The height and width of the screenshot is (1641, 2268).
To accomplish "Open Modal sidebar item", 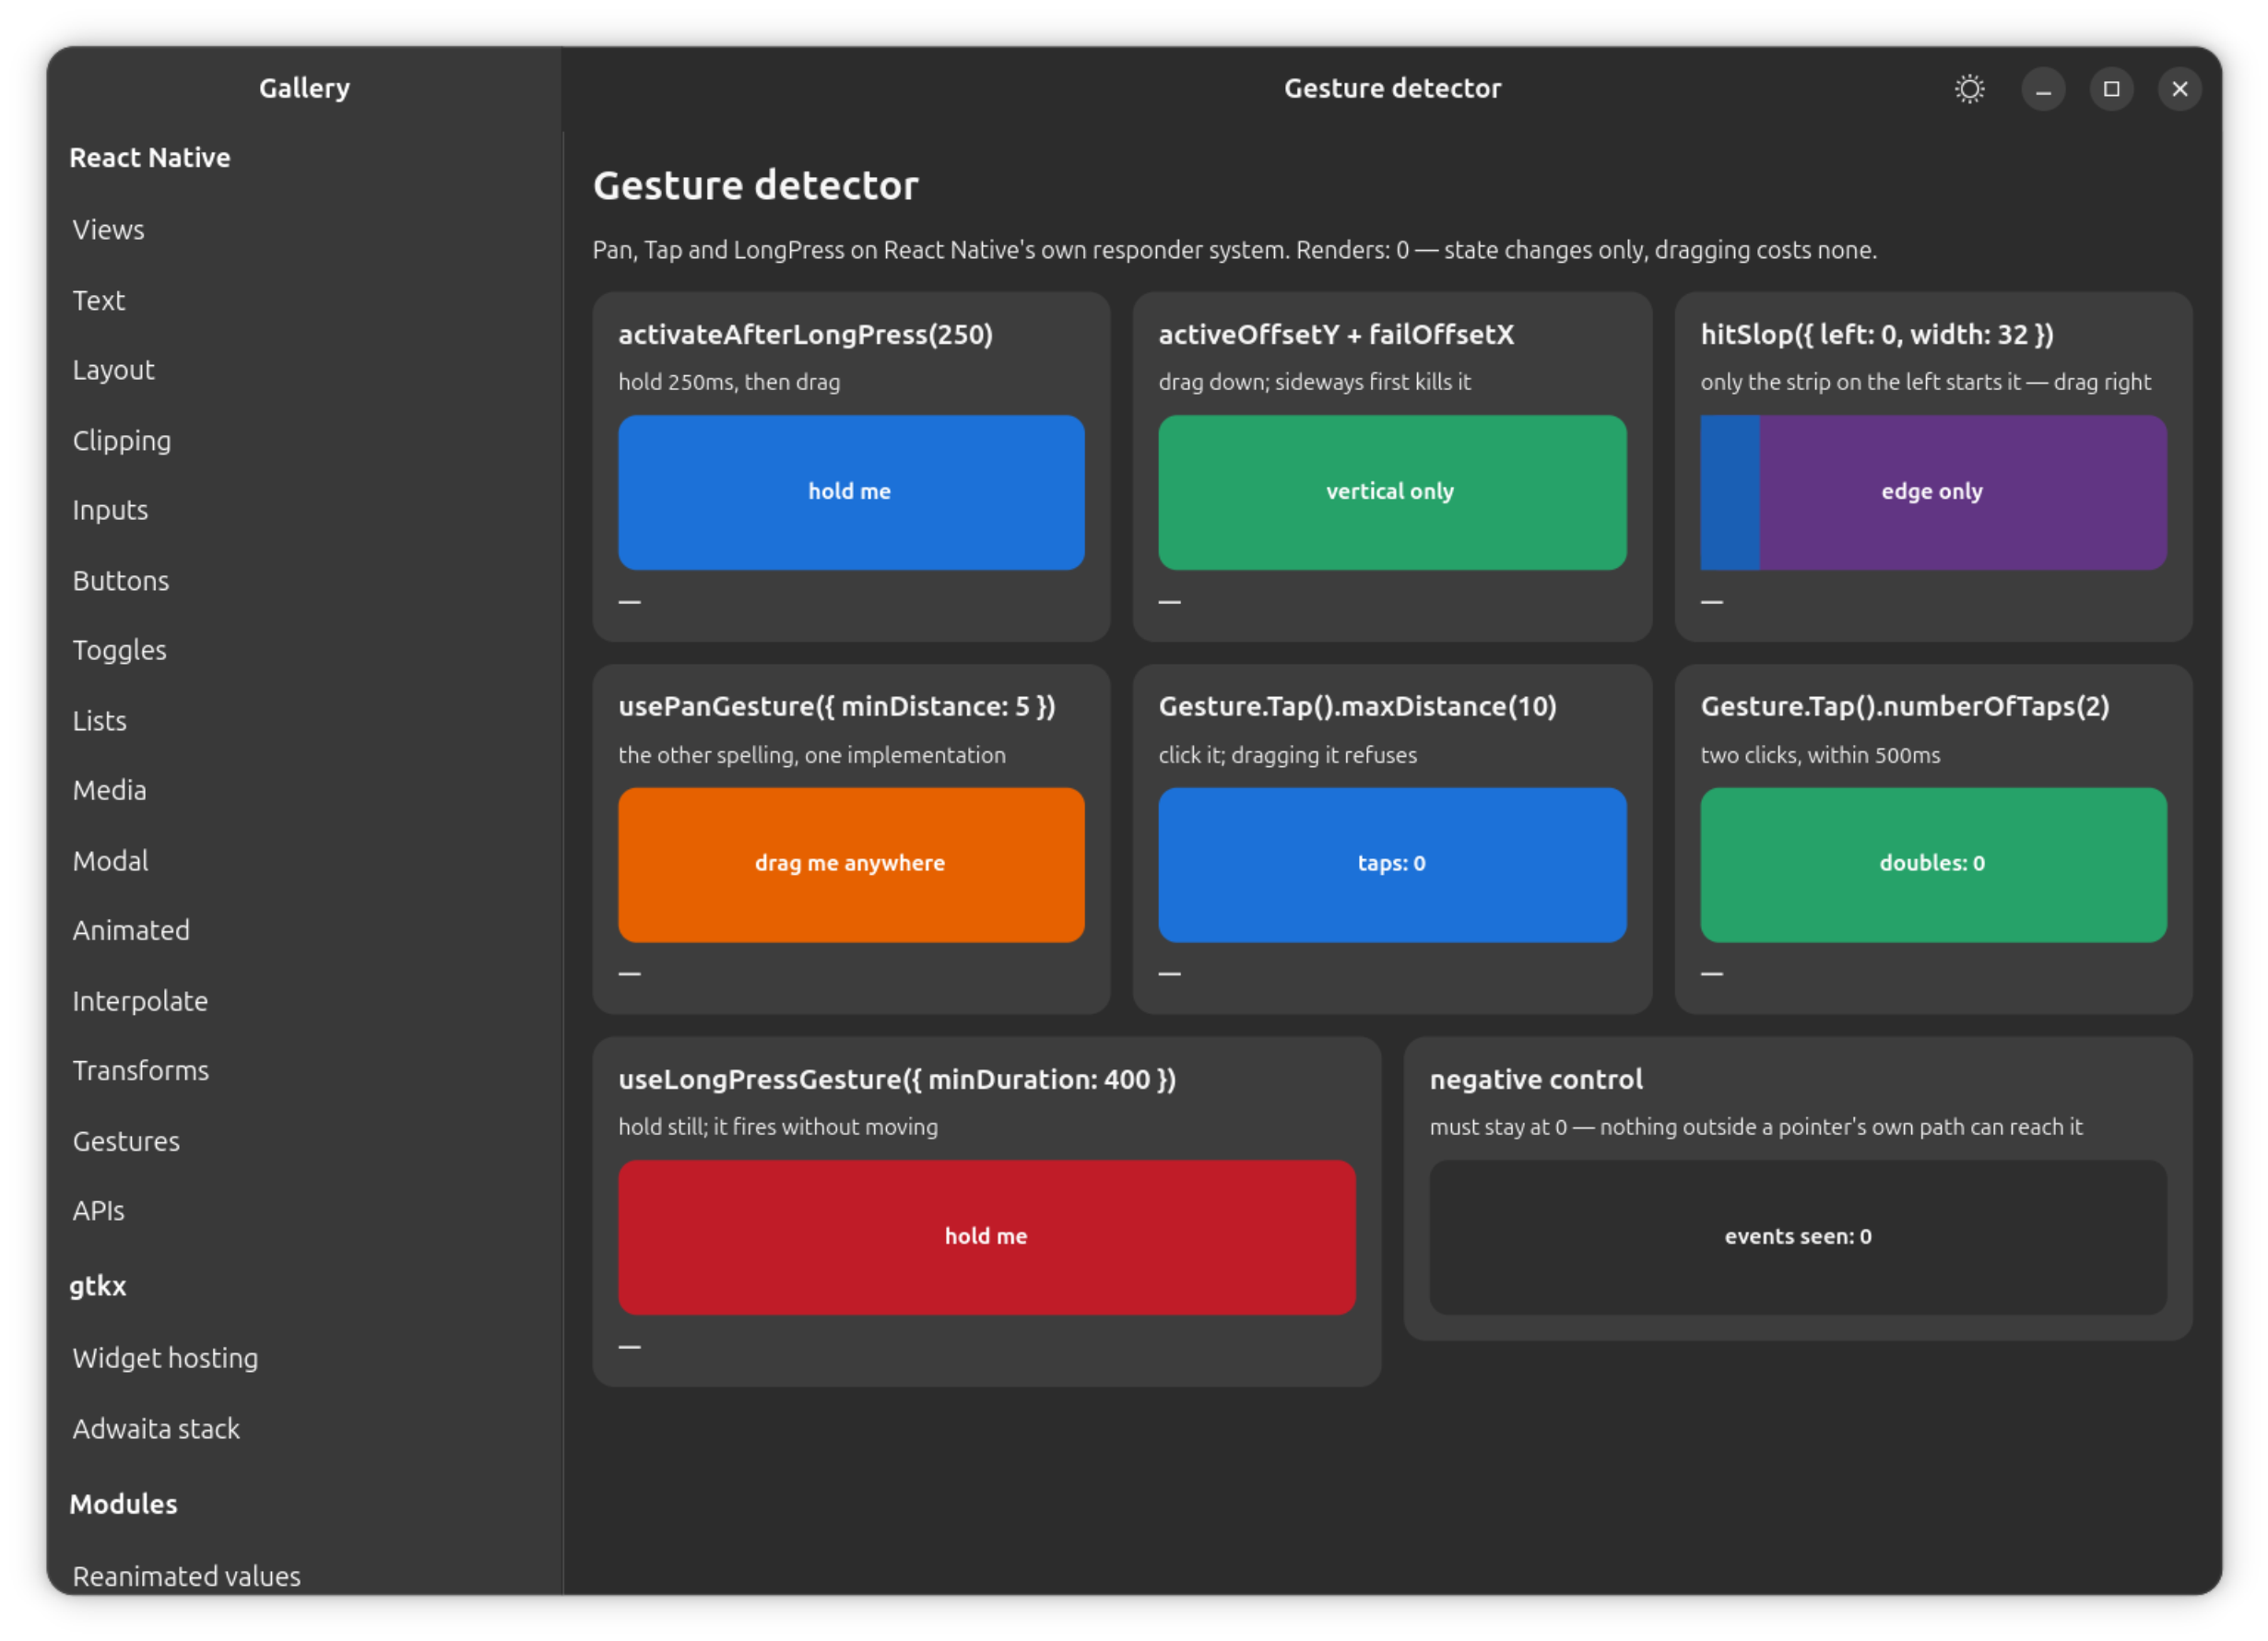I will click(x=304, y=860).
